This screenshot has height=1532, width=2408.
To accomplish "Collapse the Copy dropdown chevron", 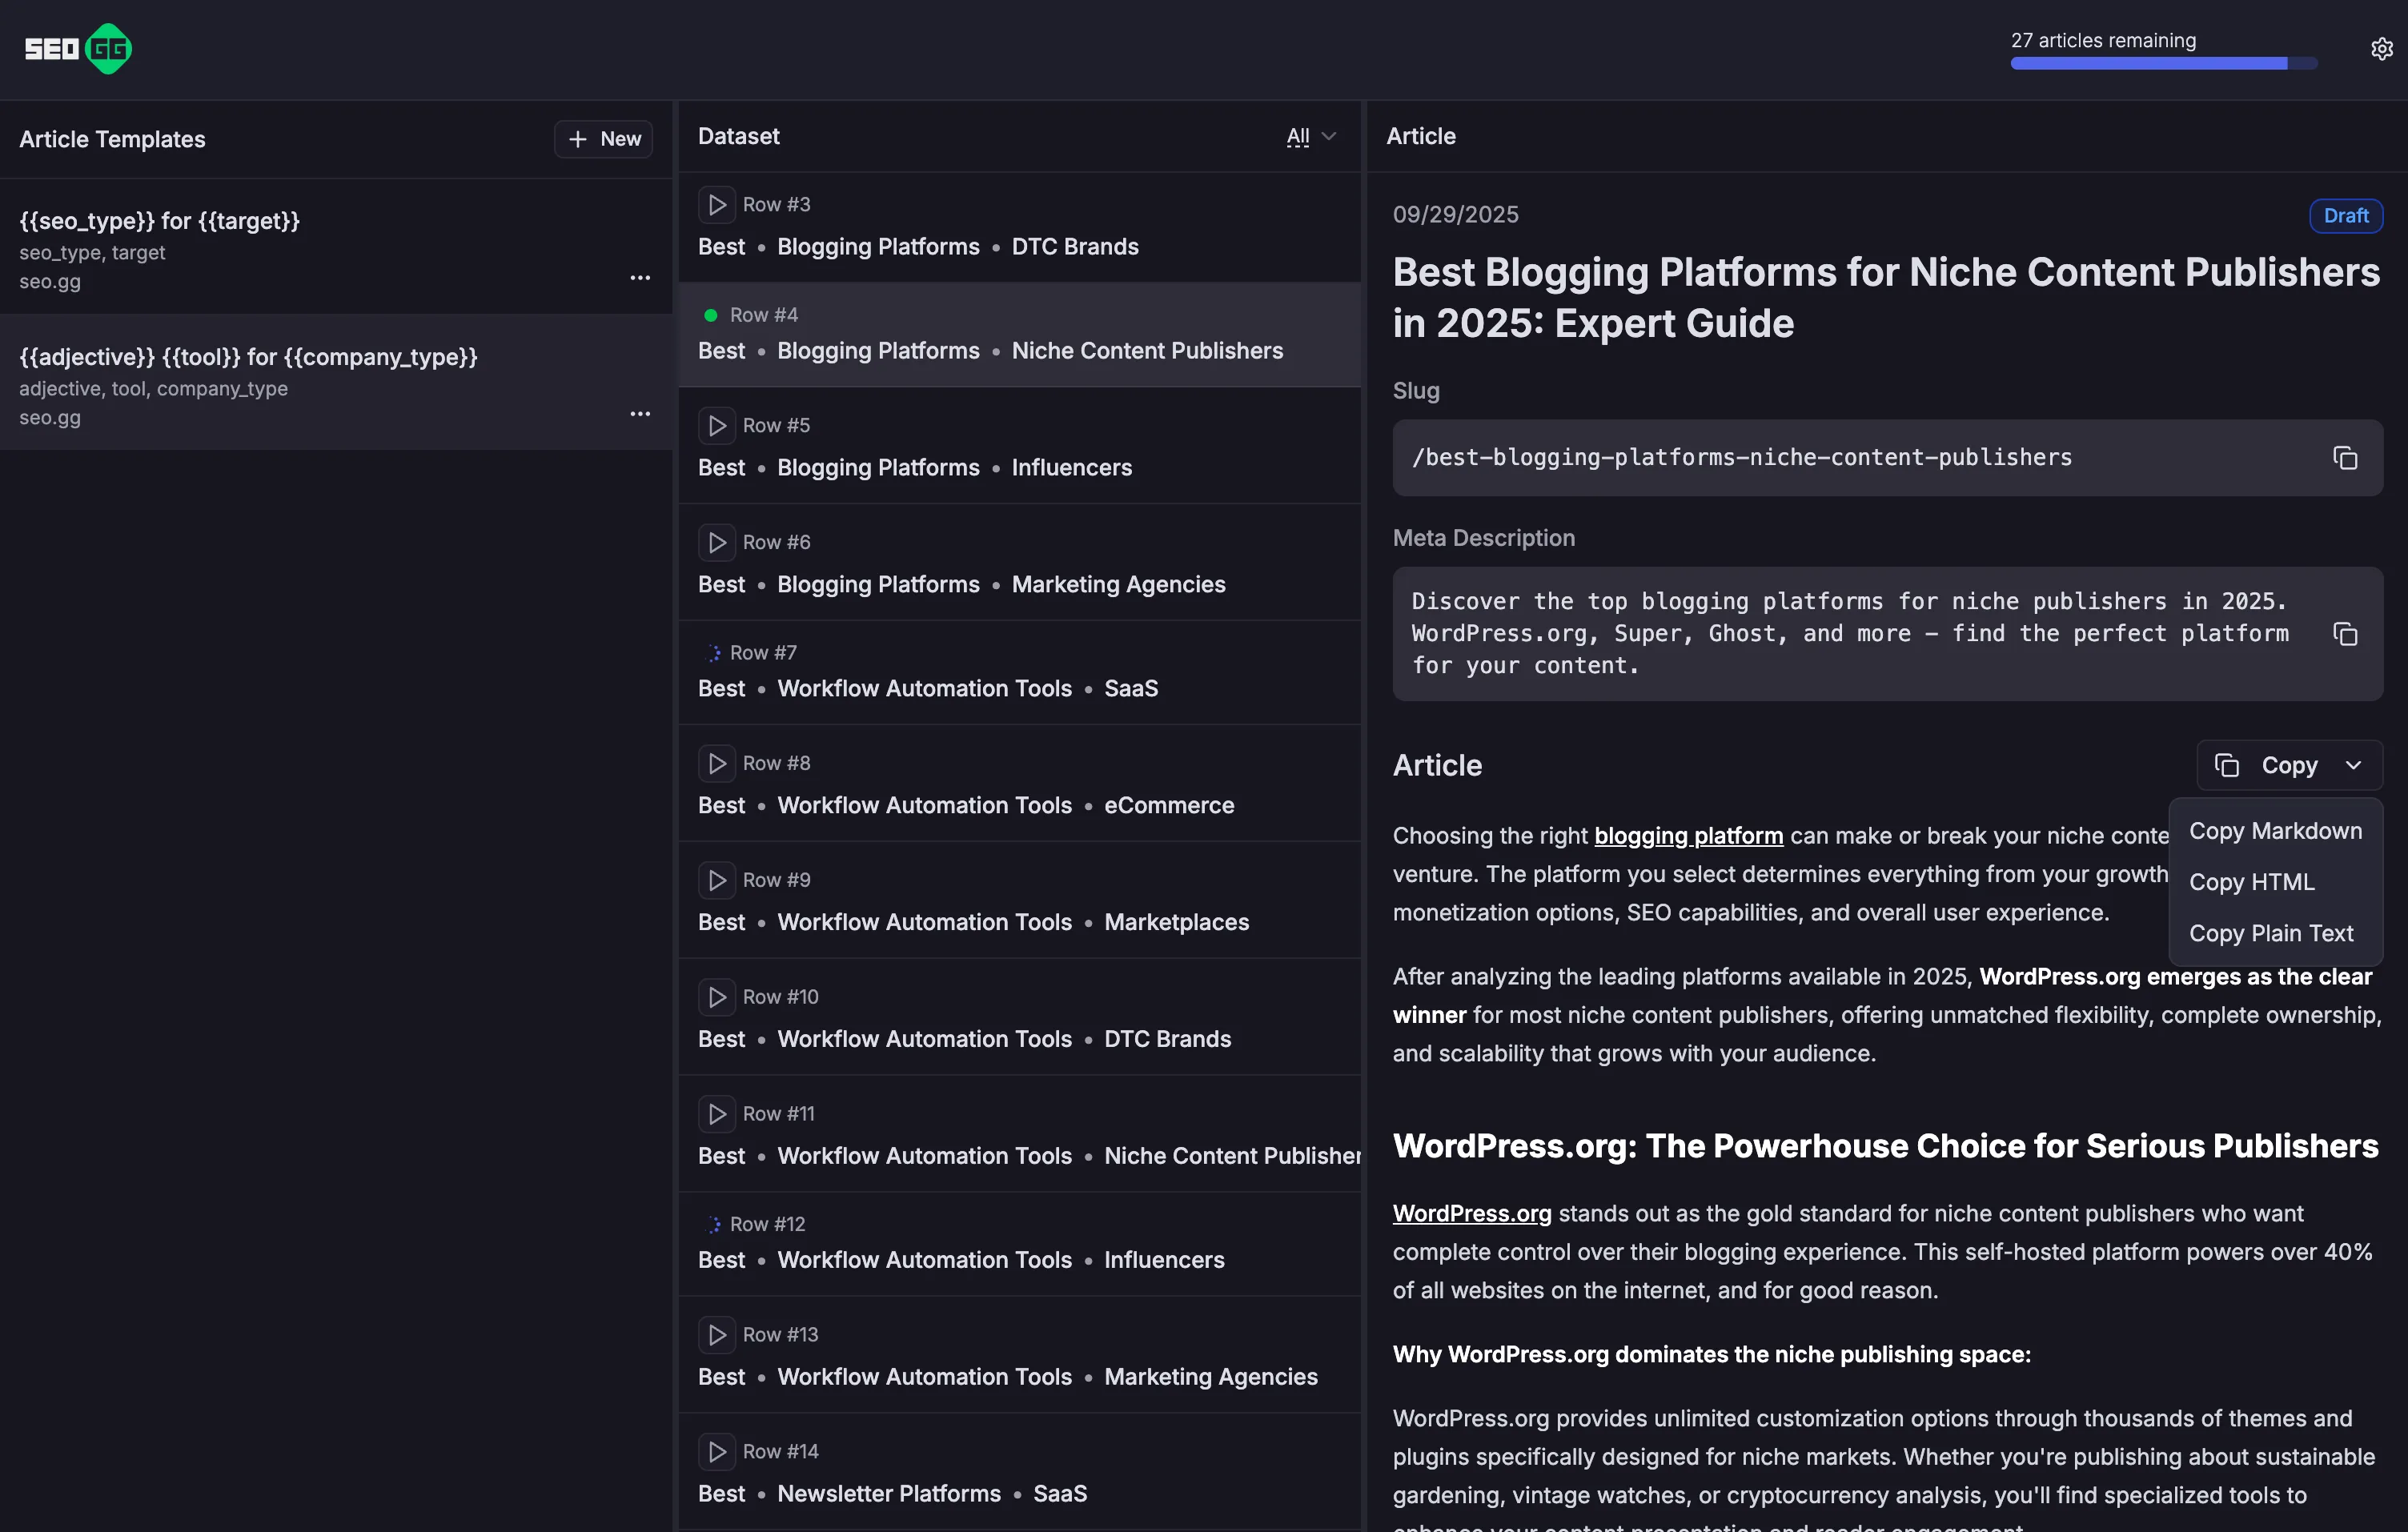I will [2353, 766].
